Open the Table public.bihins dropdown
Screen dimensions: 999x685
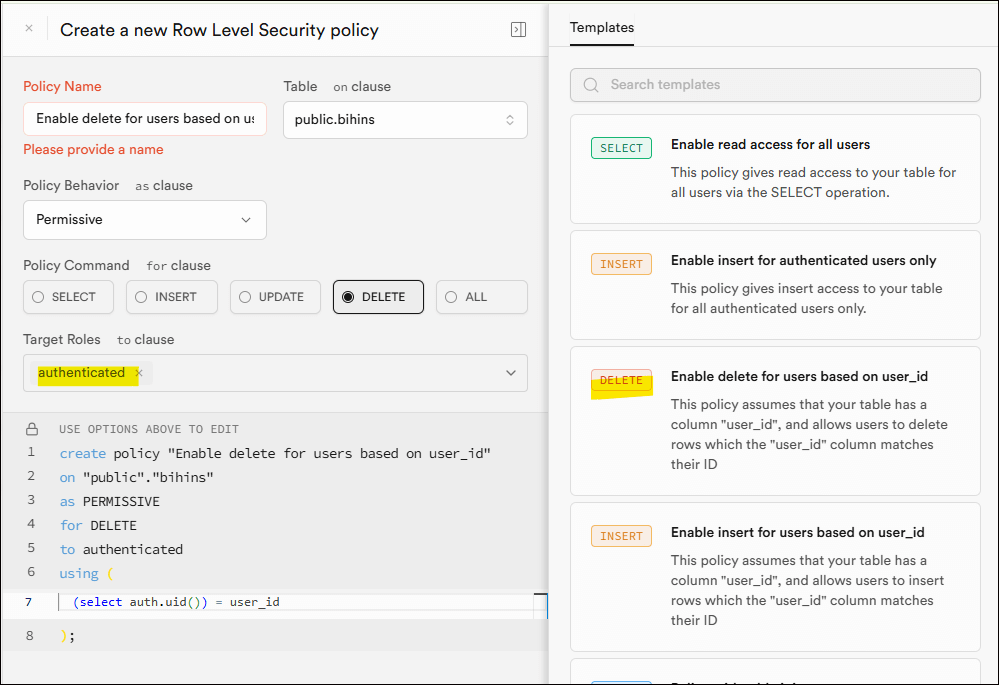point(405,120)
